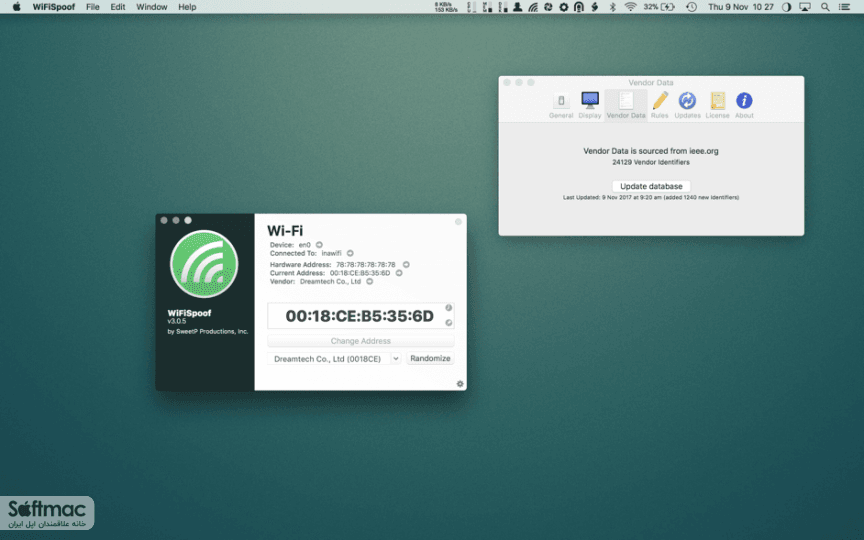Click the arrow icon next to Device en0
The width and height of the screenshot is (864, 540).
pyautogui.click(x=319, y=245)
